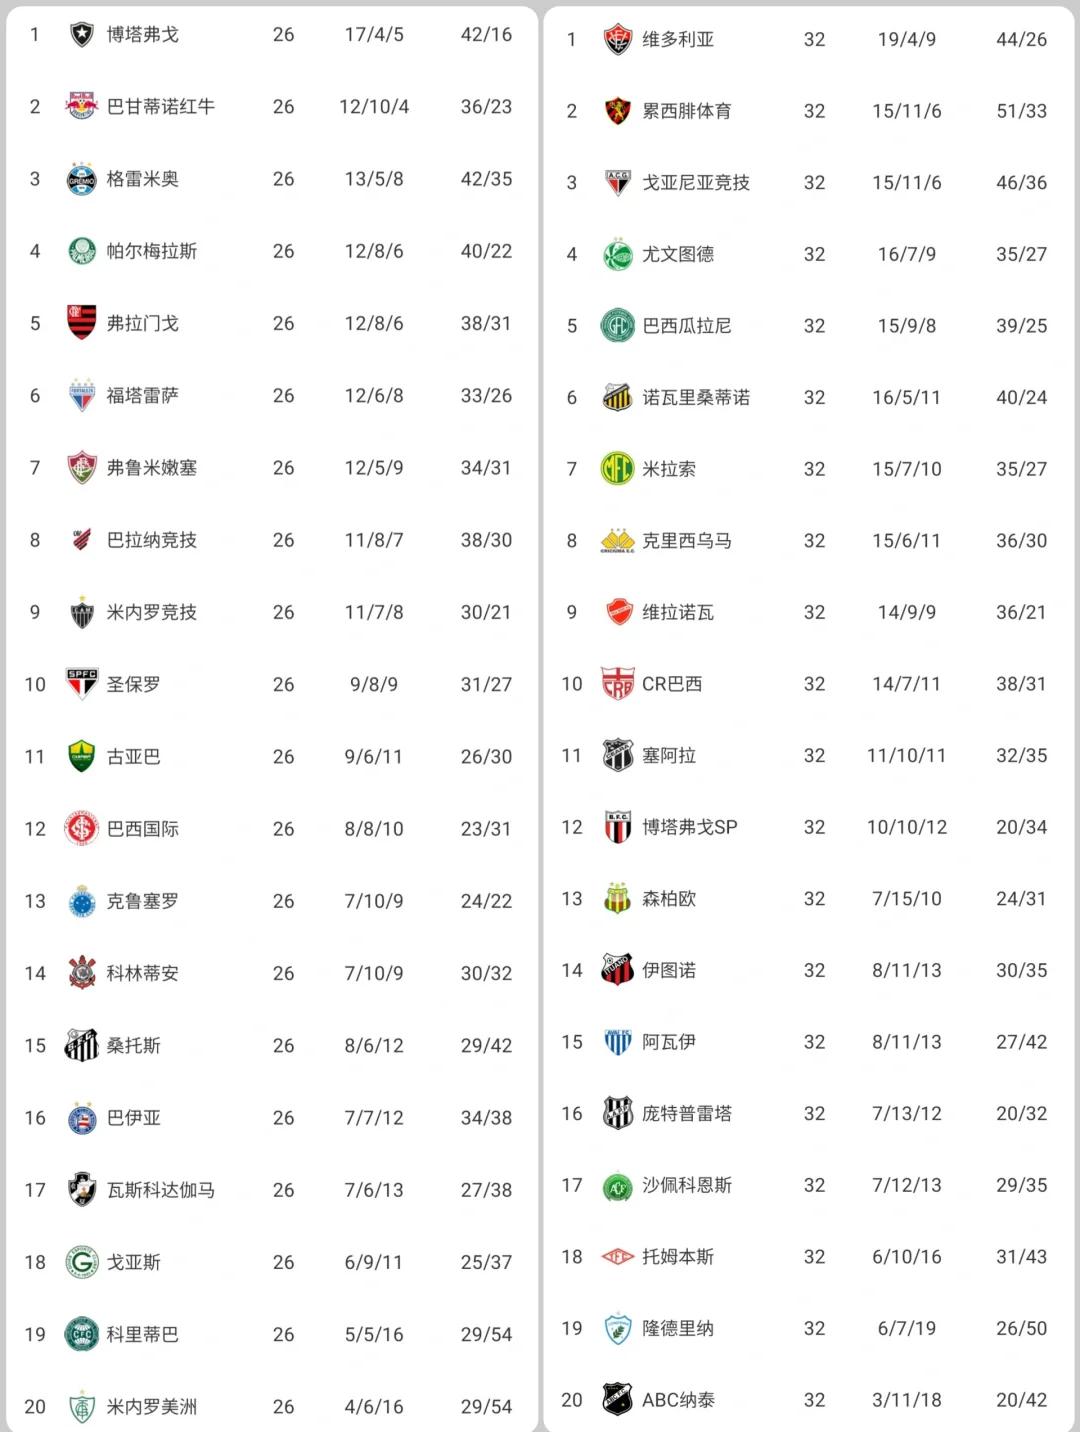
Task: Select the ABC纳泰 club logo
Action: click(x=618, y=1400)
